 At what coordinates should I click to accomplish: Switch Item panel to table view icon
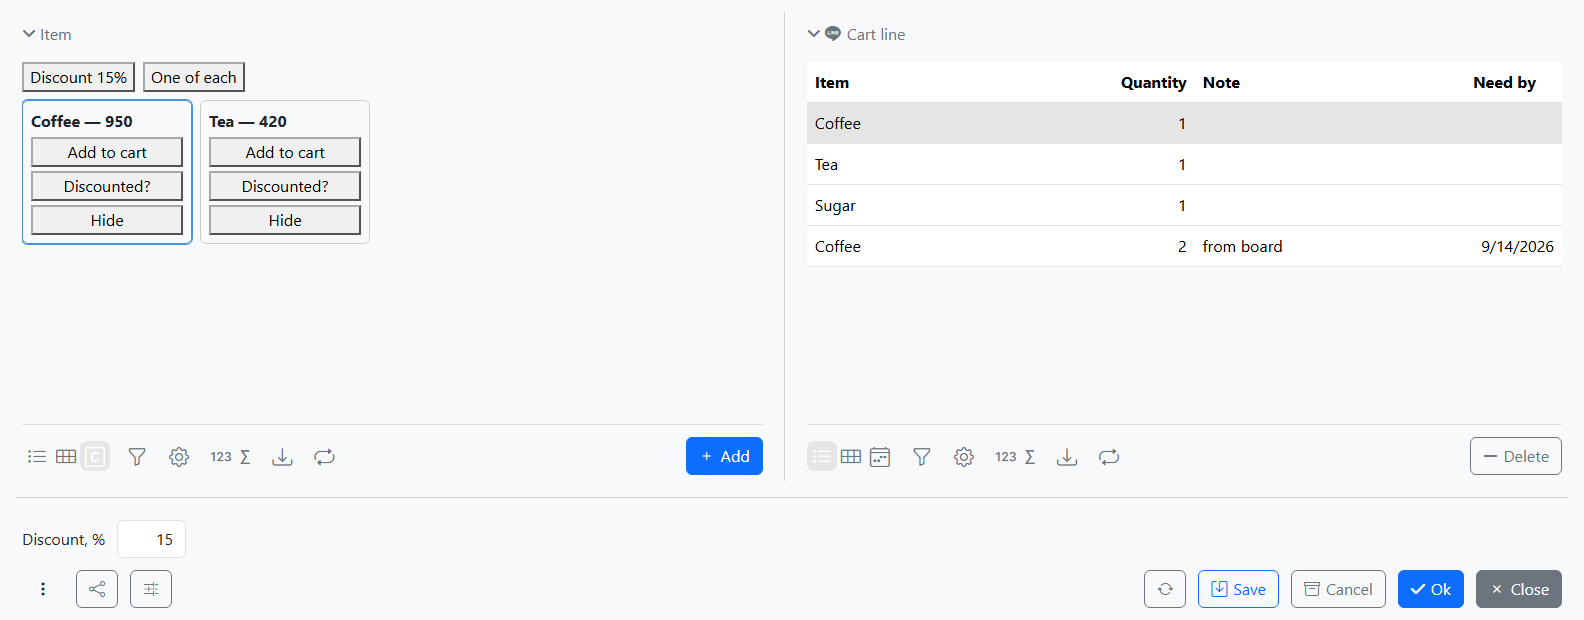point(66,457)
